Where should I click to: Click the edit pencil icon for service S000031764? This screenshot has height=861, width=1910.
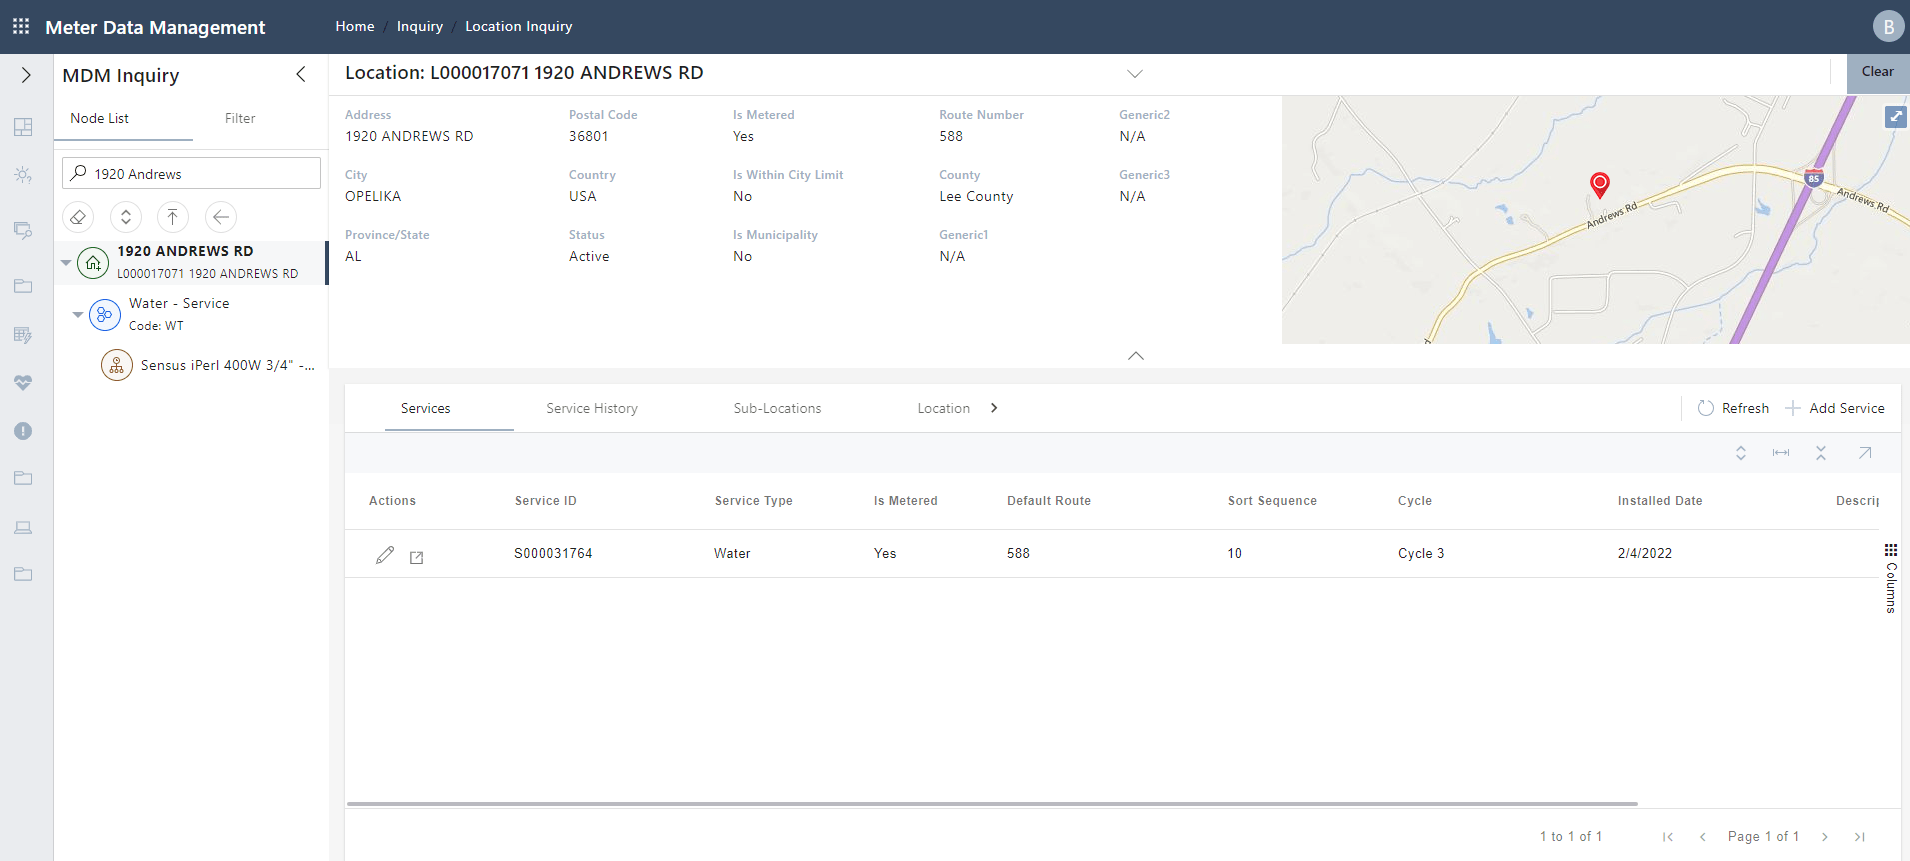tap(385, 555)
